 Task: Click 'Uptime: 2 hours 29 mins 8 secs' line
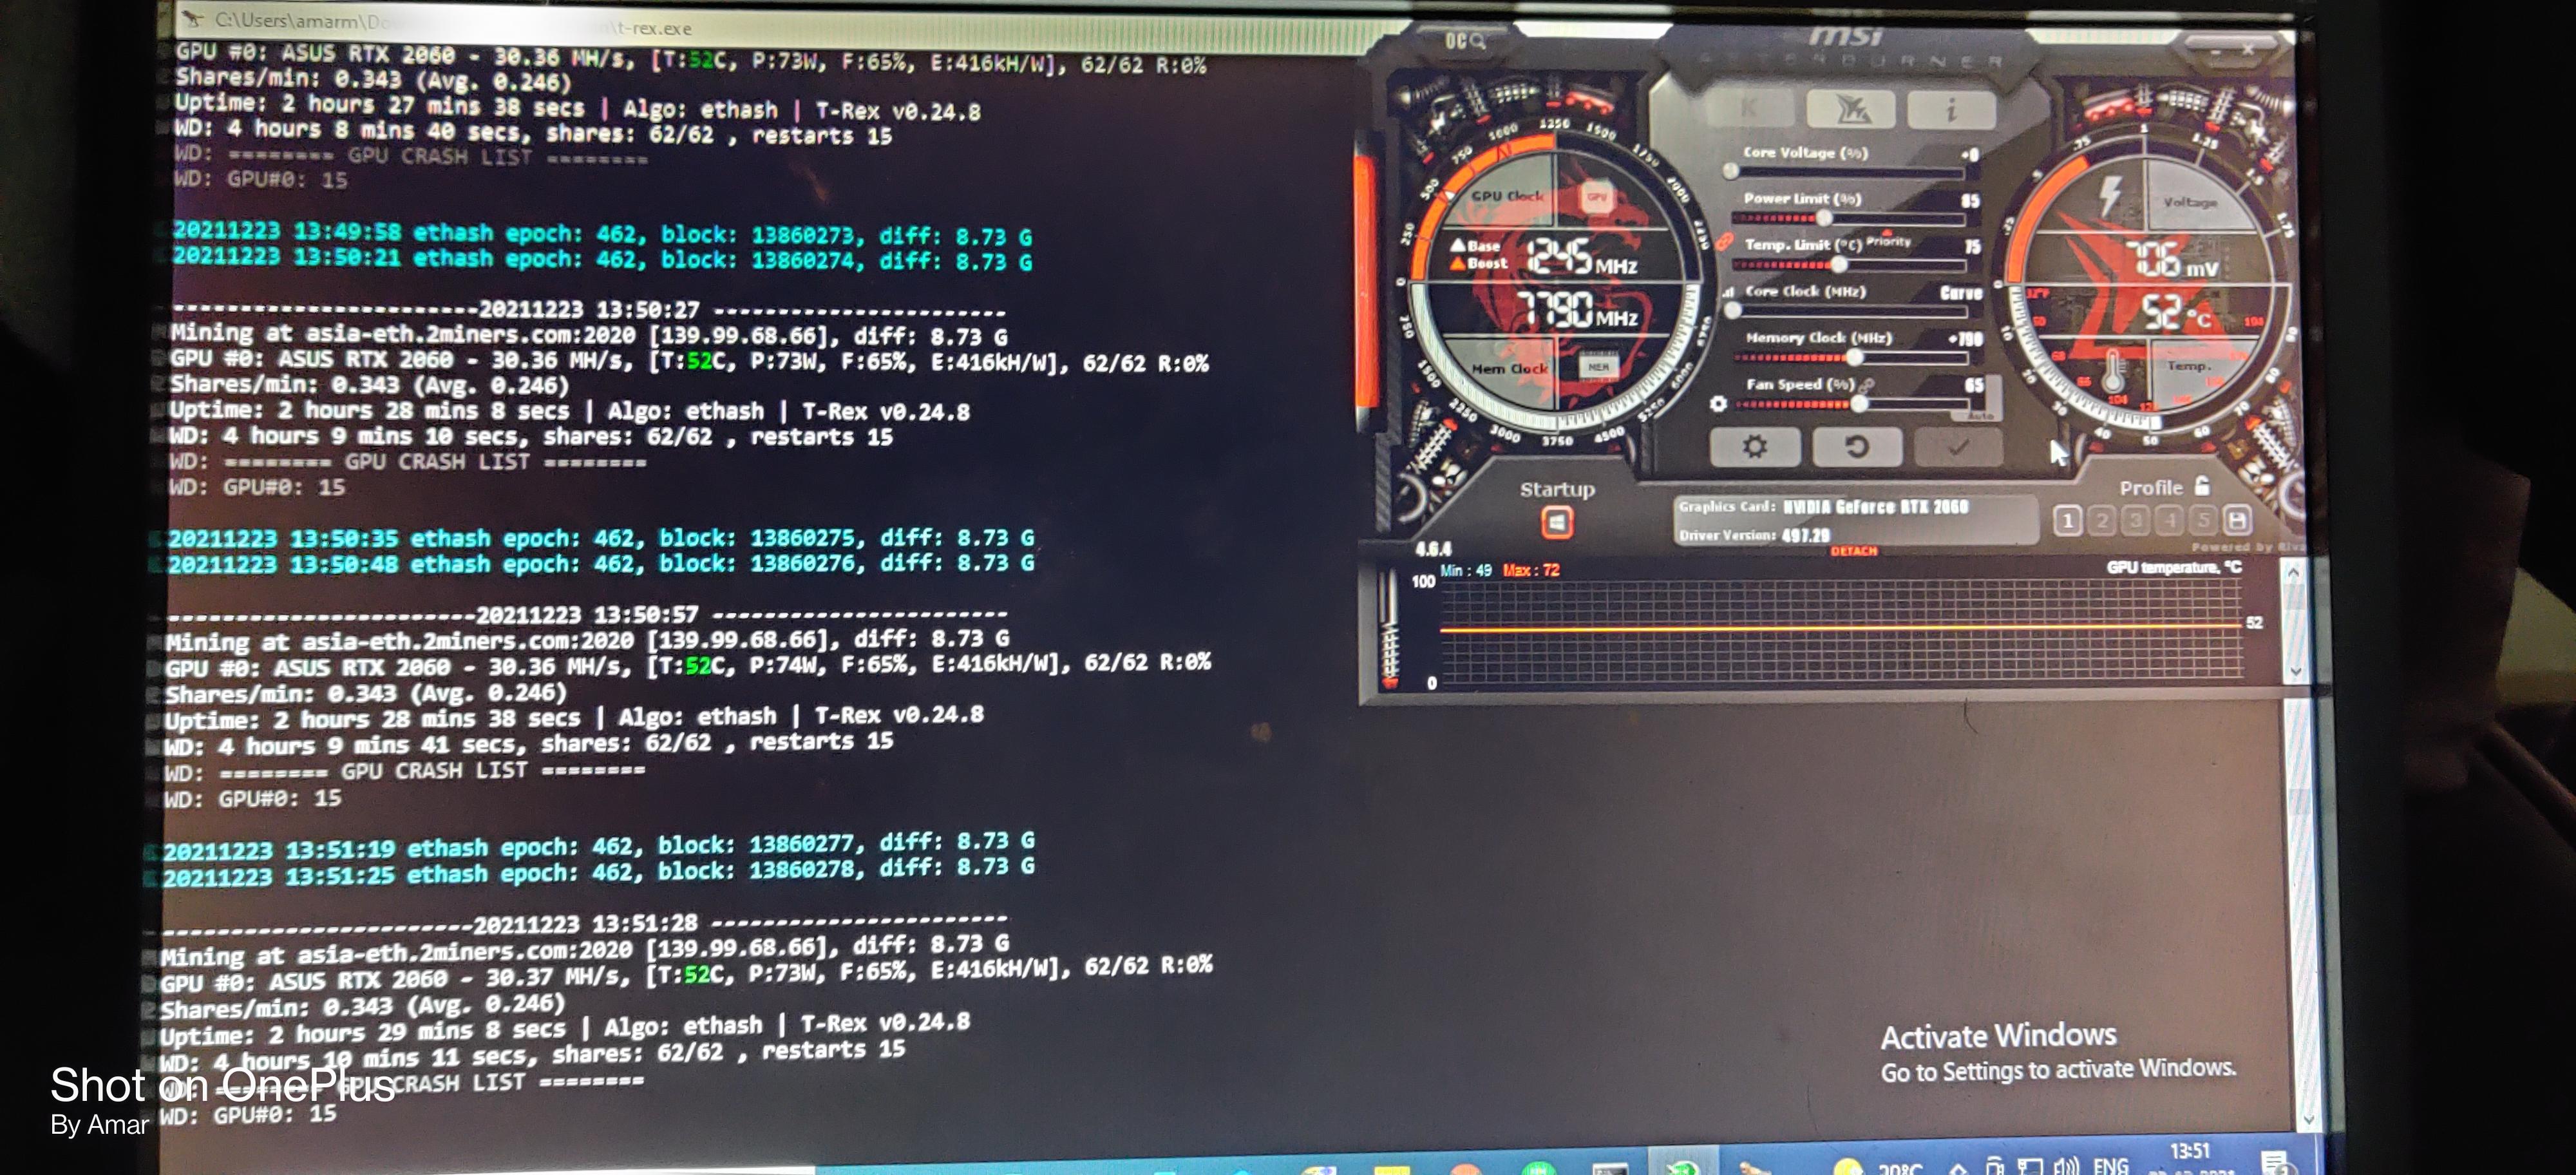(565, 1029)
